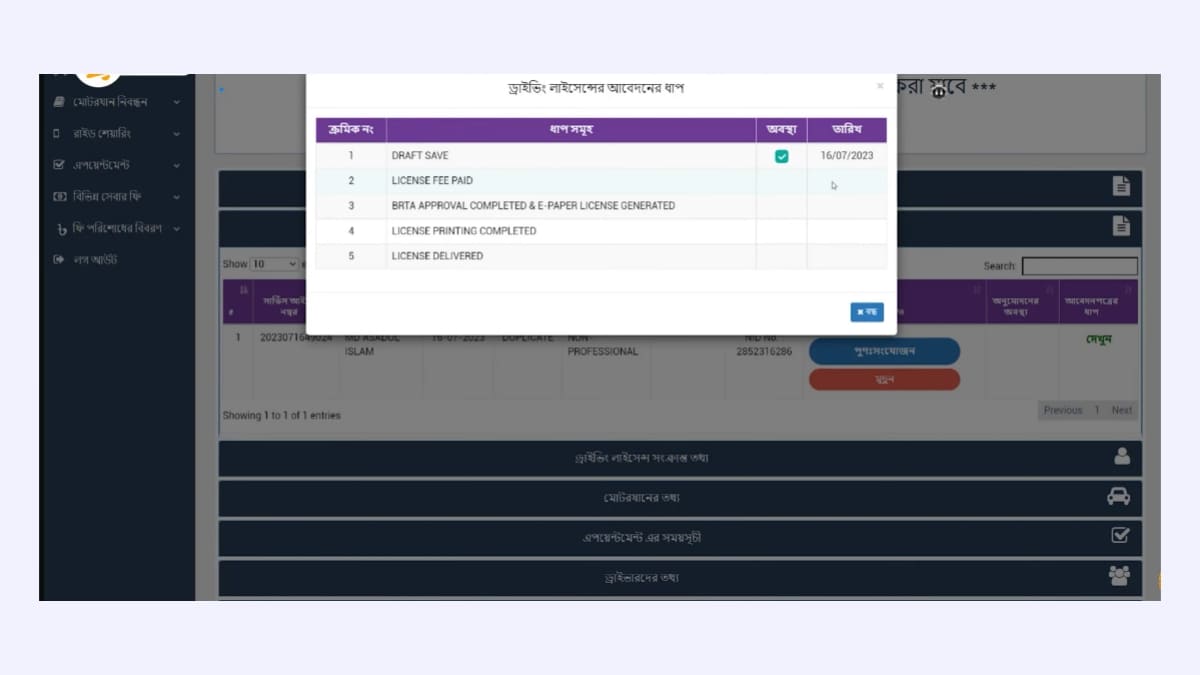
Task: Open the Show entries count dropdown
Action: 274,265
